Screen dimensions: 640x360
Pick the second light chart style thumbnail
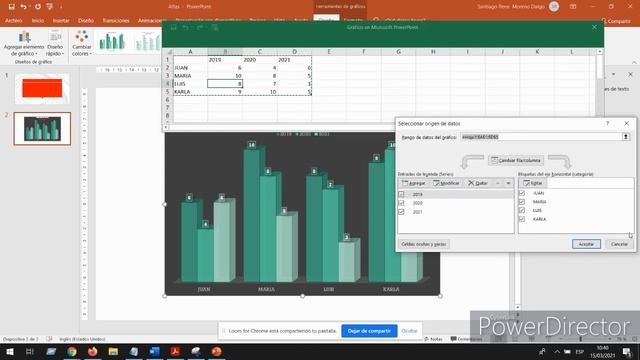coord(148,42)
